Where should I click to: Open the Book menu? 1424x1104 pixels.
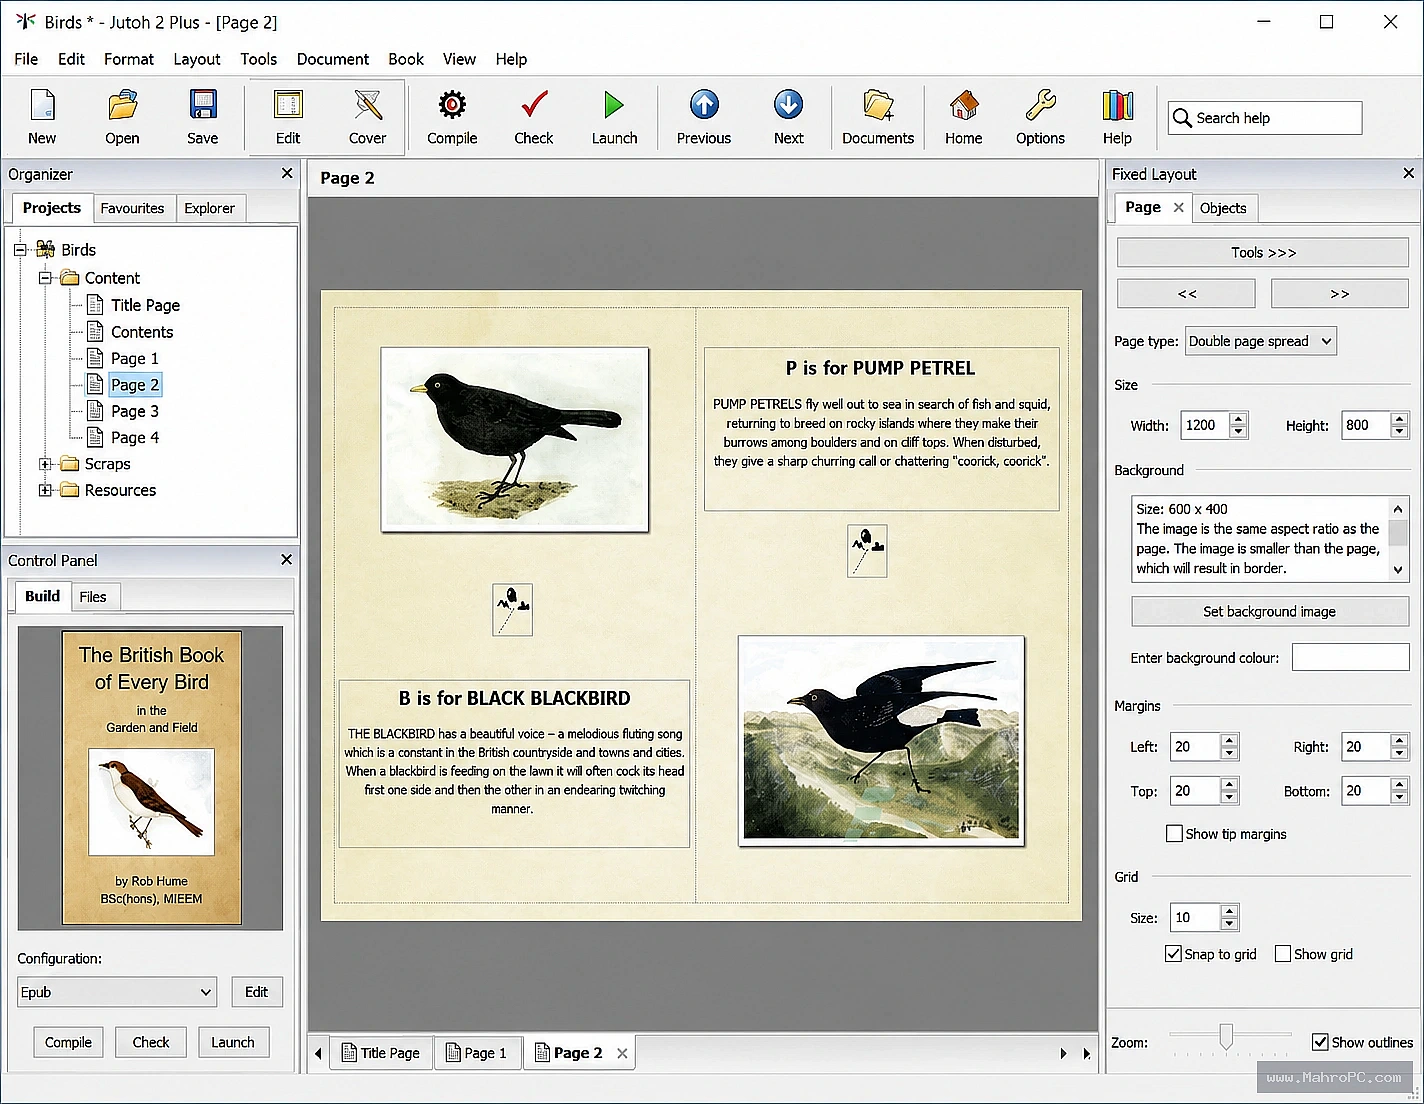(406, 59)
